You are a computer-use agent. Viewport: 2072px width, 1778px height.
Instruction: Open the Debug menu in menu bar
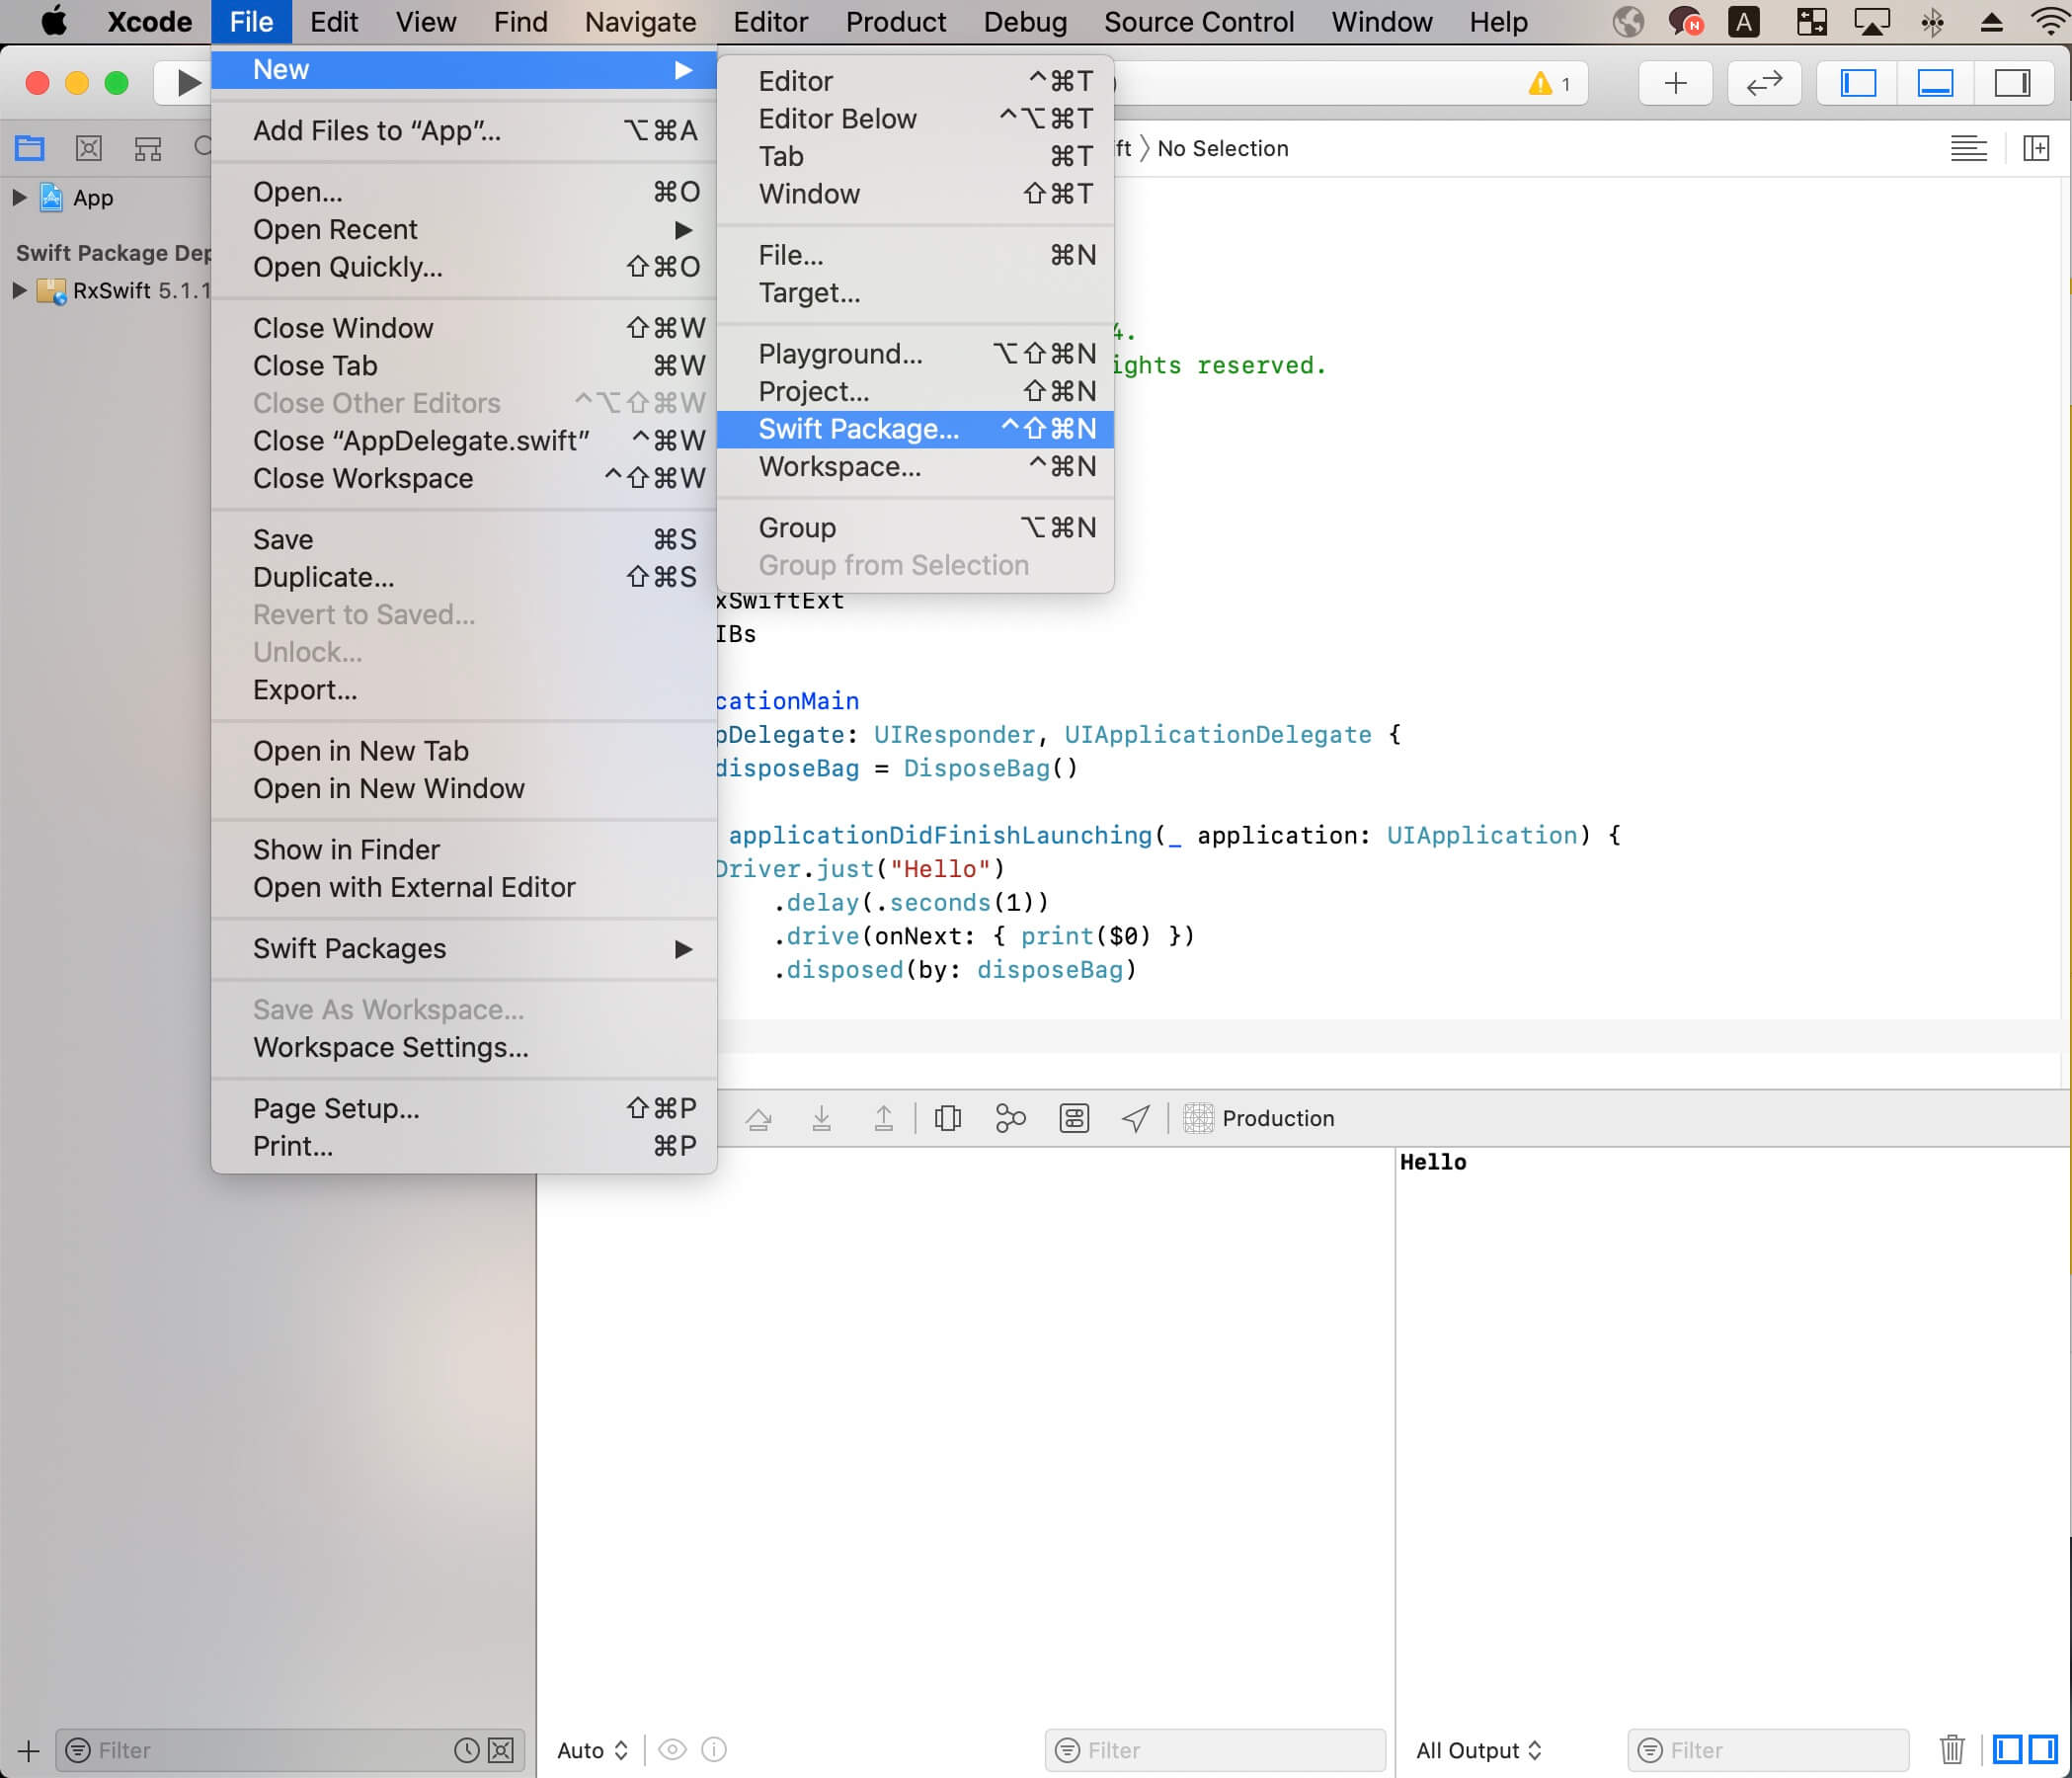tap(1024, 22)
